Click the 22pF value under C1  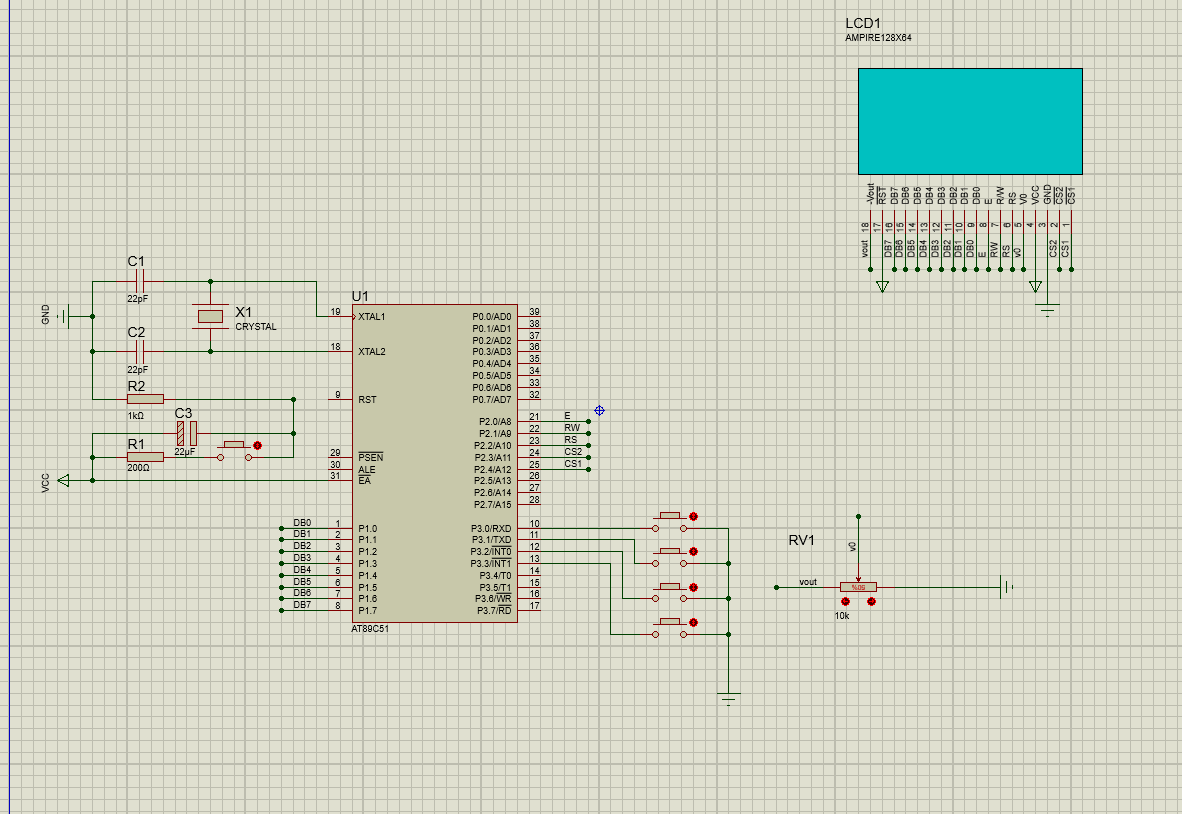[137, 299]
